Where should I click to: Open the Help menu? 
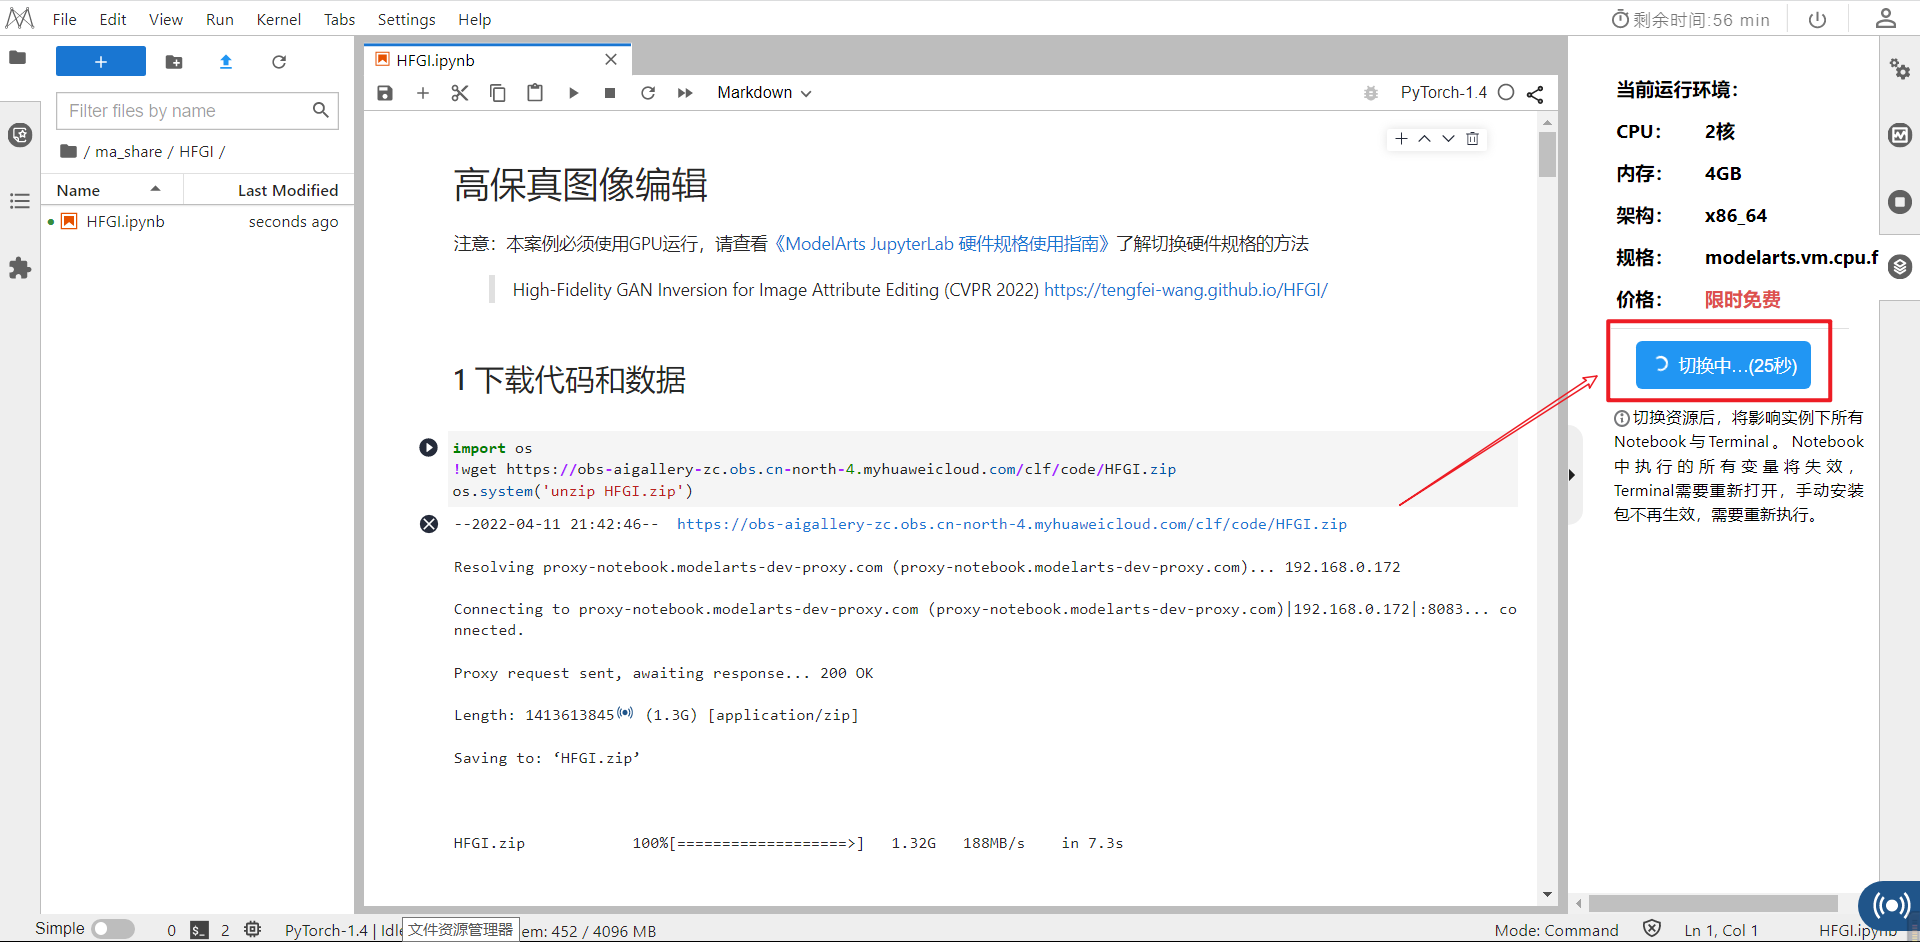[x=475, y=19]
